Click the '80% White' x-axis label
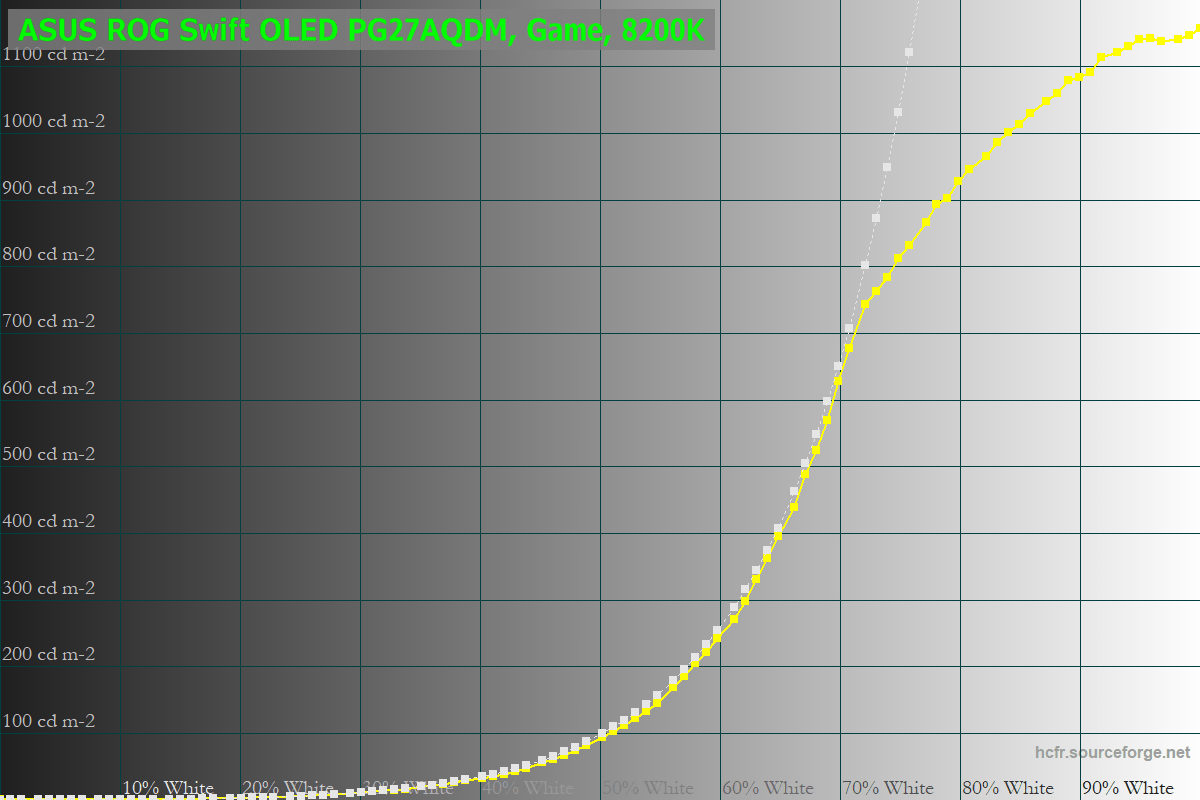 (x=1008, y=788)
